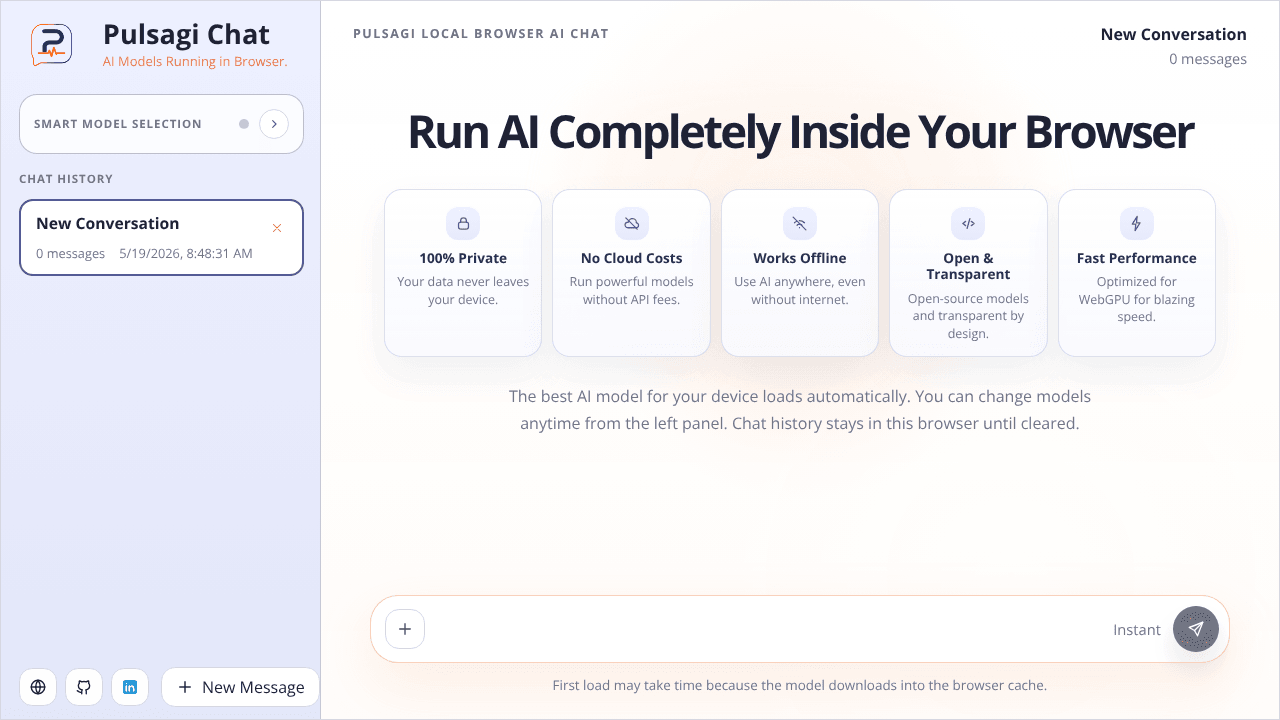The height and width of the screenshot is (720, 1280).
Task: Delete New Conversation with the X icon
Action: coord(277,228)
